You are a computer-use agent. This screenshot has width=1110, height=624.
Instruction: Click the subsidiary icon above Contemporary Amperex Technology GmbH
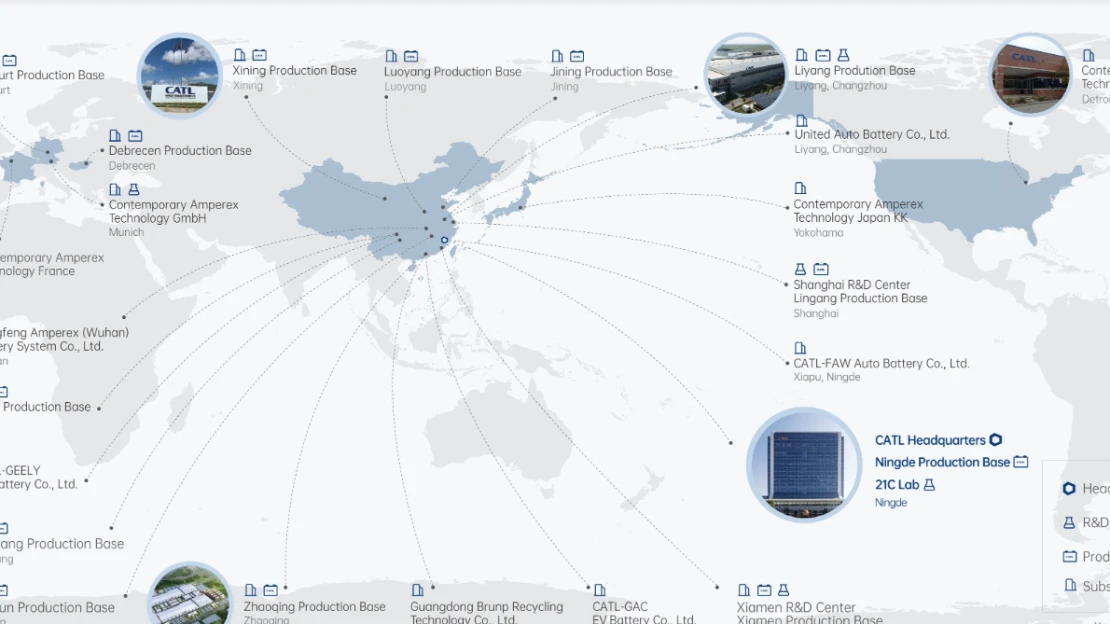coord(115,190)
